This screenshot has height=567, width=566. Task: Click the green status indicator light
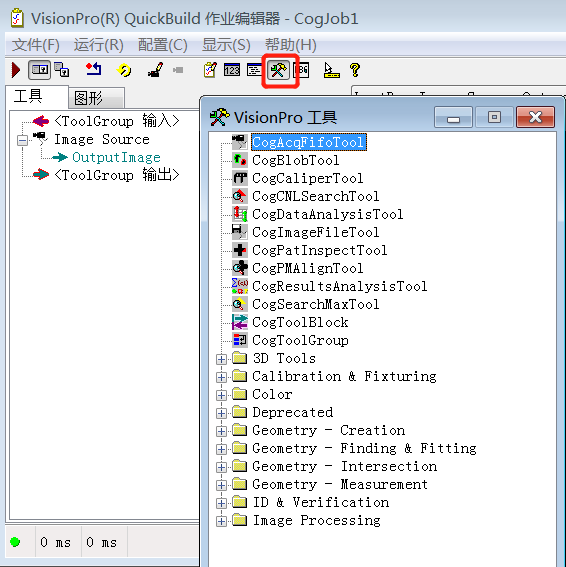tap(15, 542)
